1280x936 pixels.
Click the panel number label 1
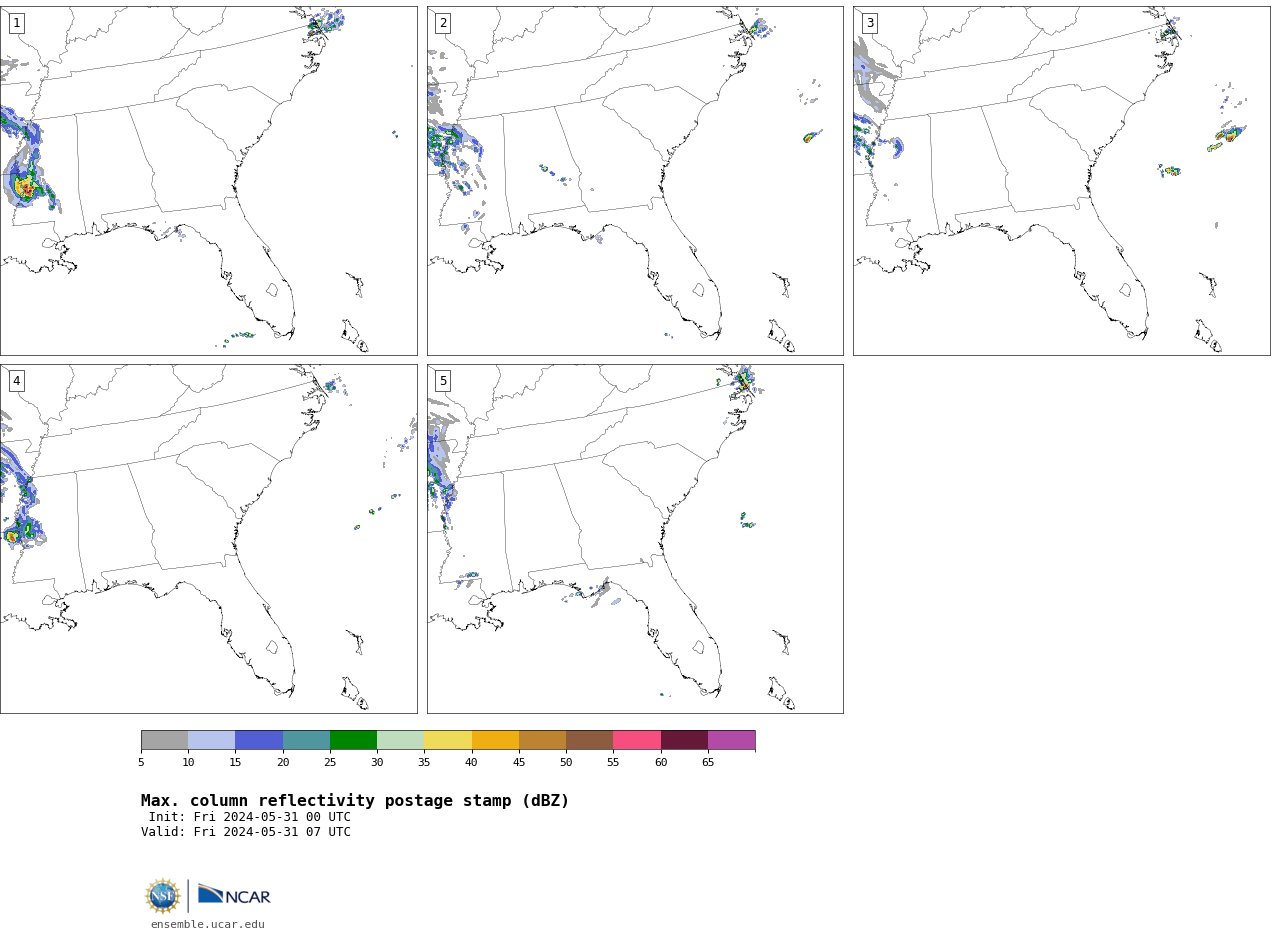click(x=16, y=23)
